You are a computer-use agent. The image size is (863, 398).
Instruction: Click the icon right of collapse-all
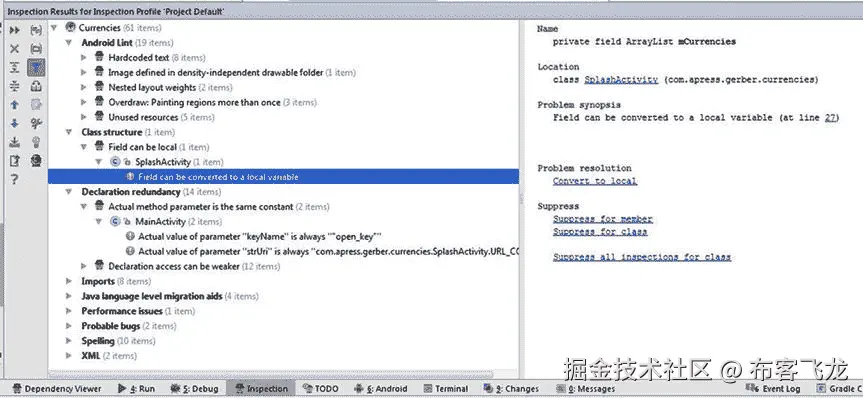tap(36, 86)
